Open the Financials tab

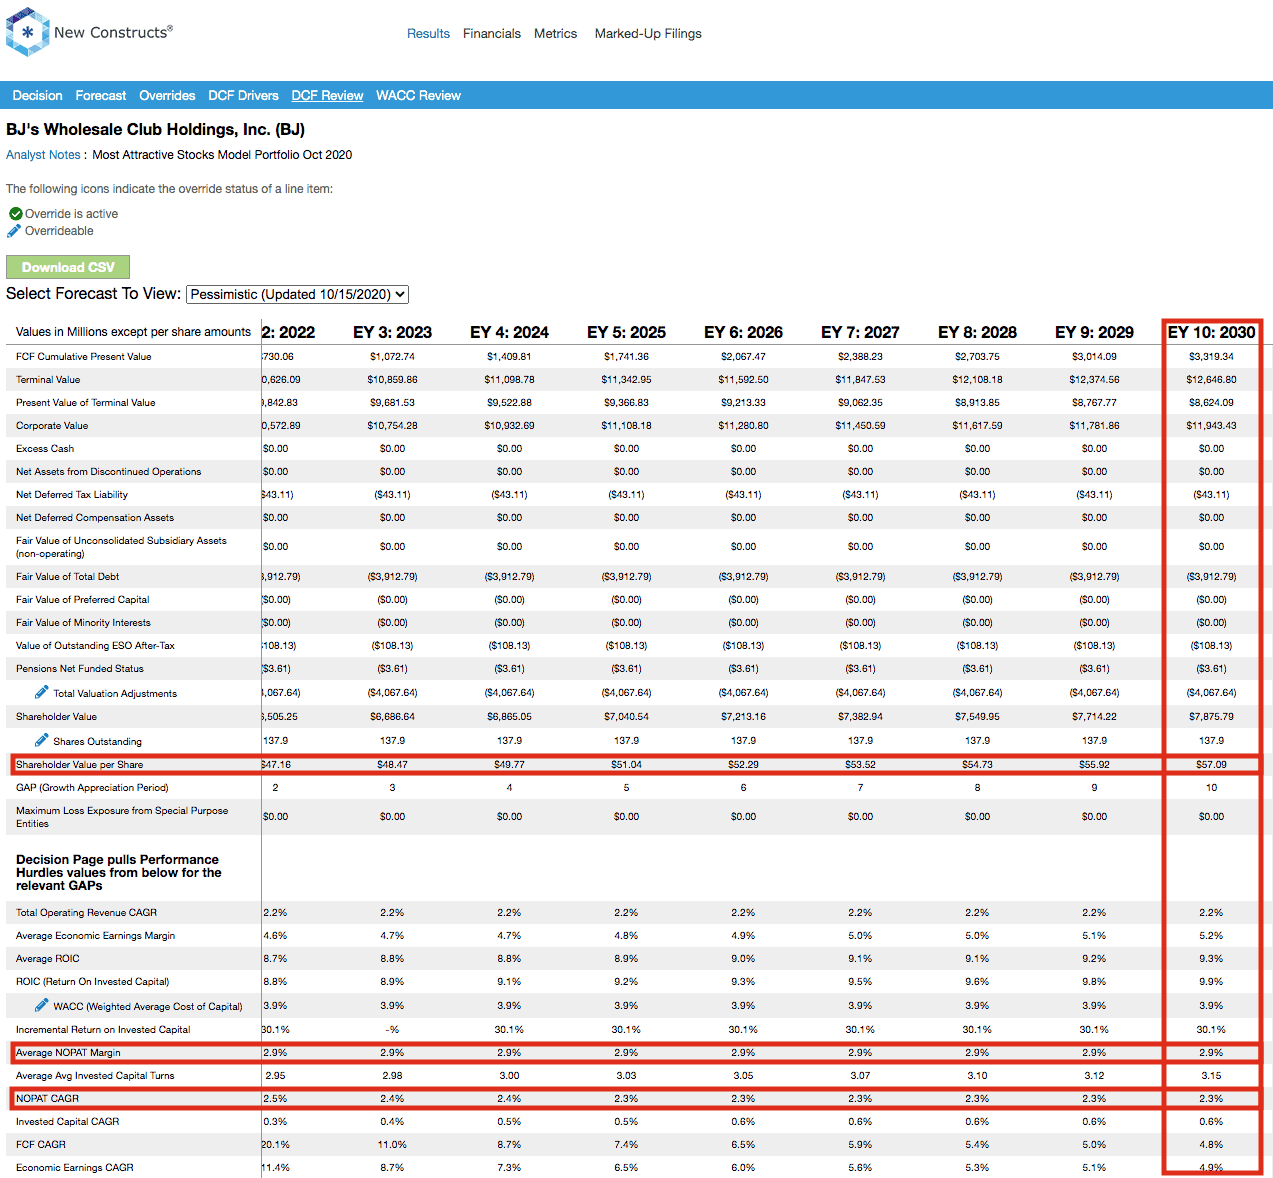pyautogui.click(x=492, y=33)
